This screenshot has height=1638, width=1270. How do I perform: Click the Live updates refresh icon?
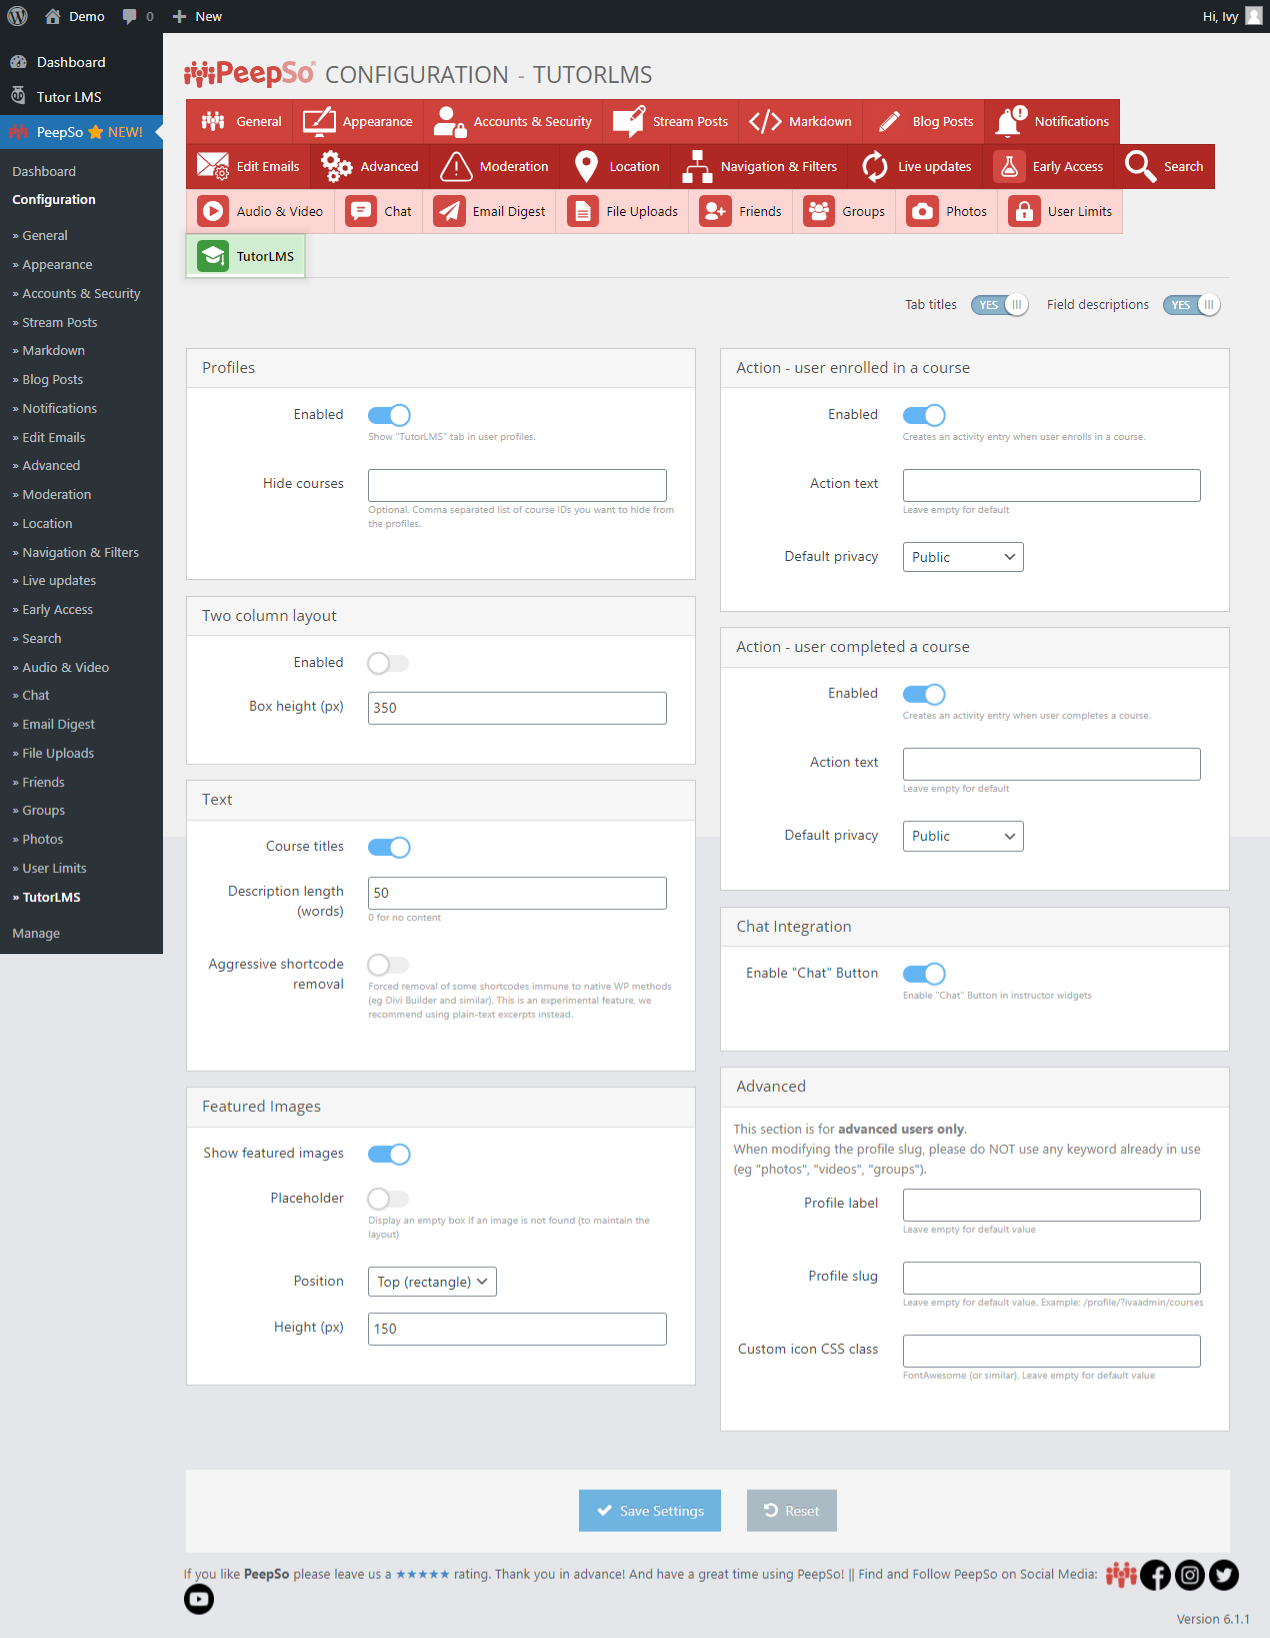tap(875, 166)
